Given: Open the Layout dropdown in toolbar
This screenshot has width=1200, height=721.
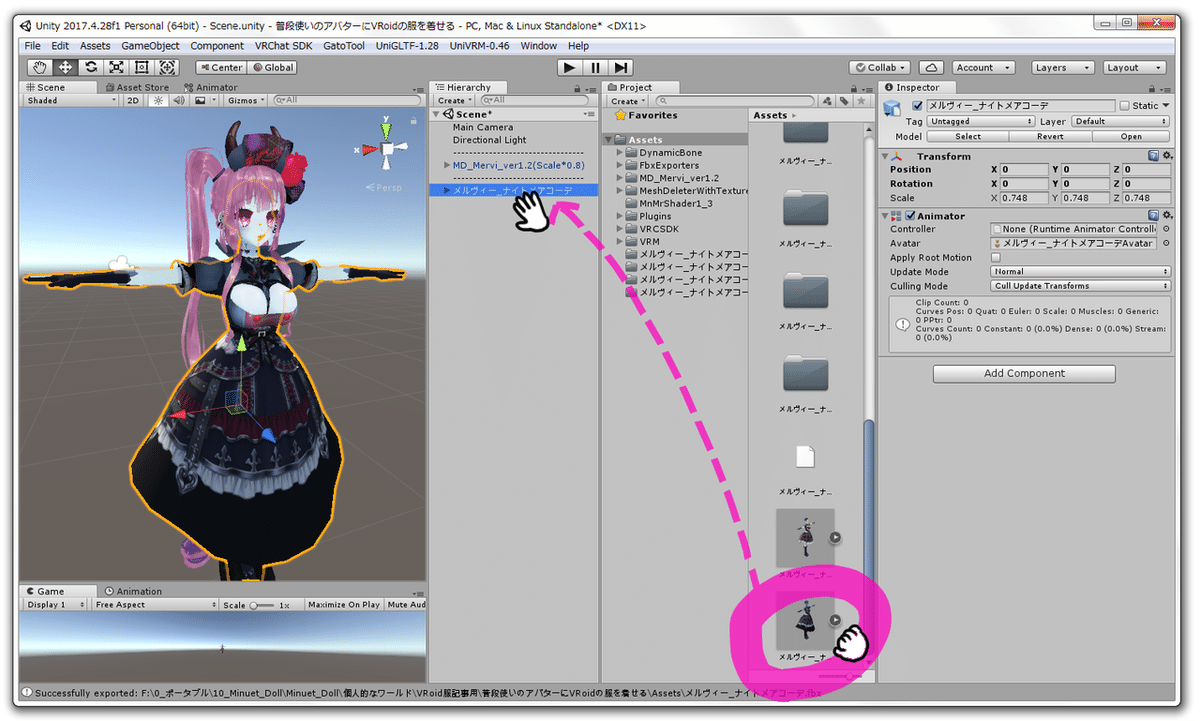Looking at the screenshot, I should click(1133, 68).
